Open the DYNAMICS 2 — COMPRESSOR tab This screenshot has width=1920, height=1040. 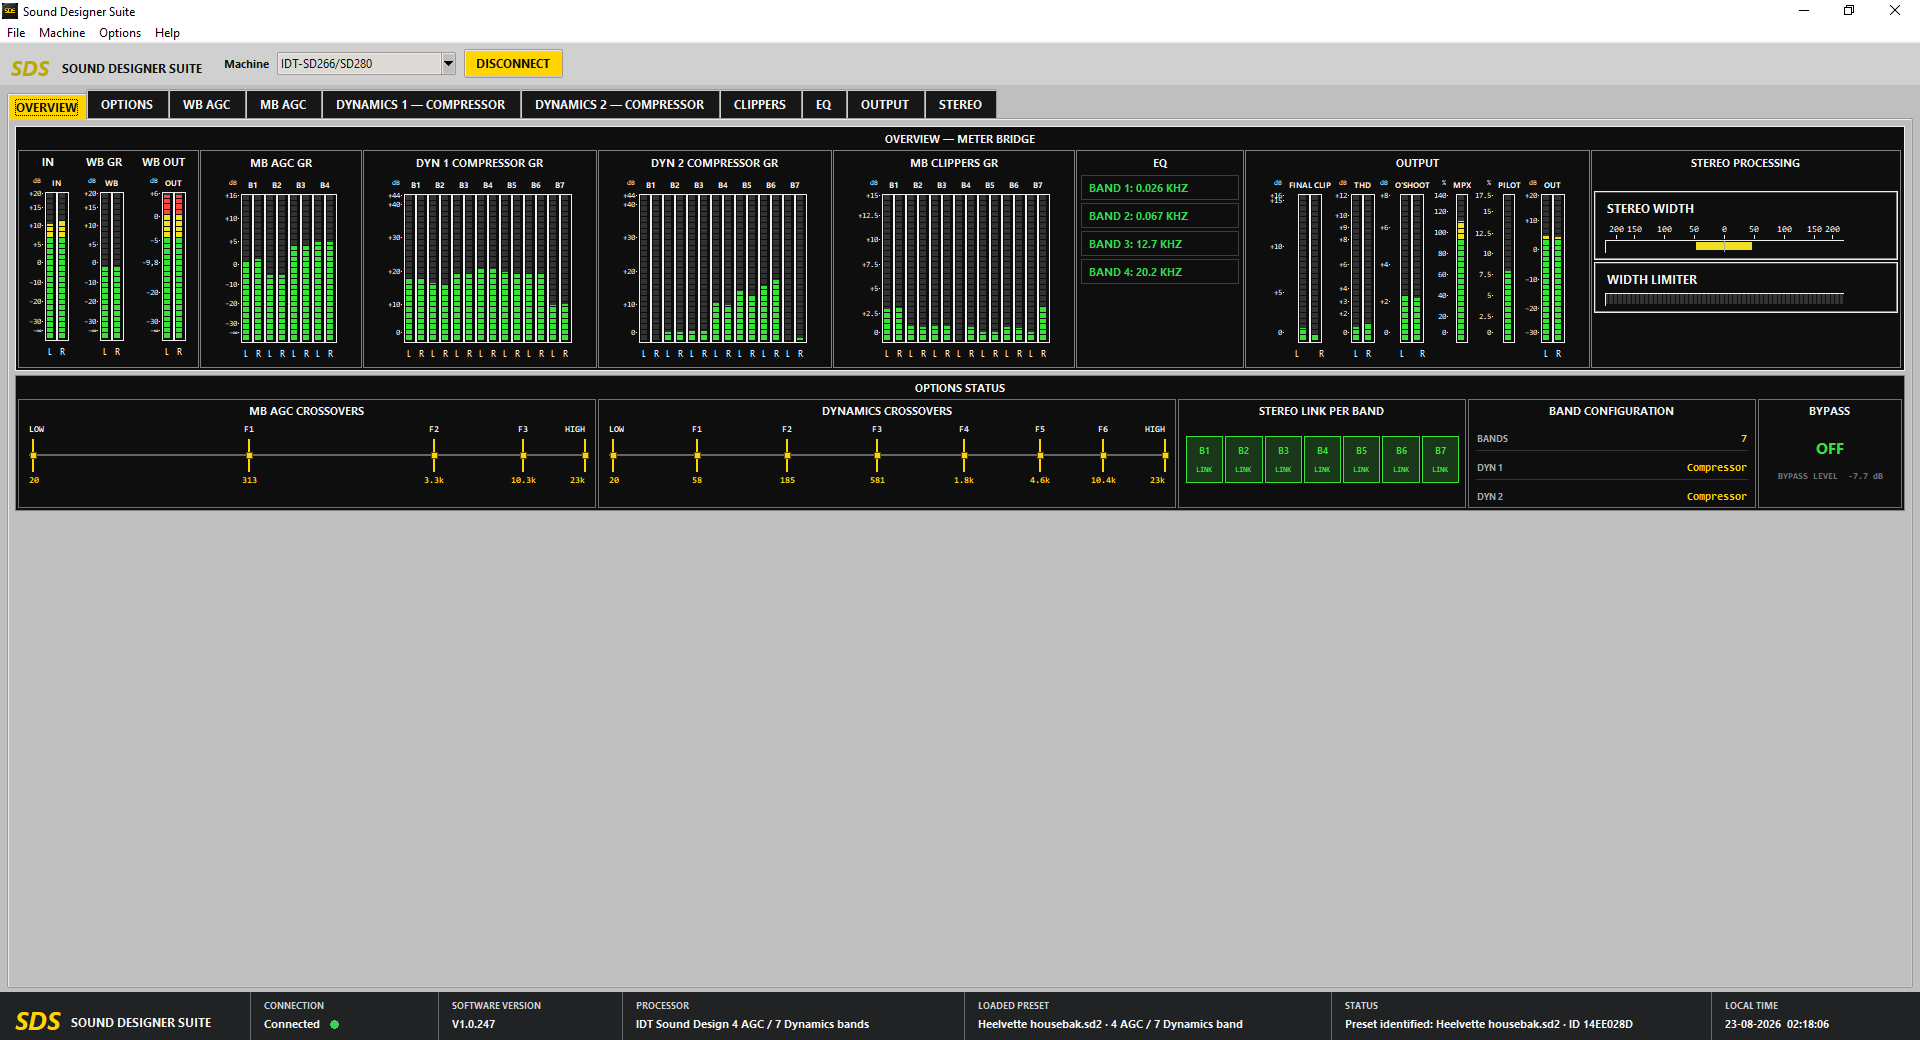click(620, 105)
